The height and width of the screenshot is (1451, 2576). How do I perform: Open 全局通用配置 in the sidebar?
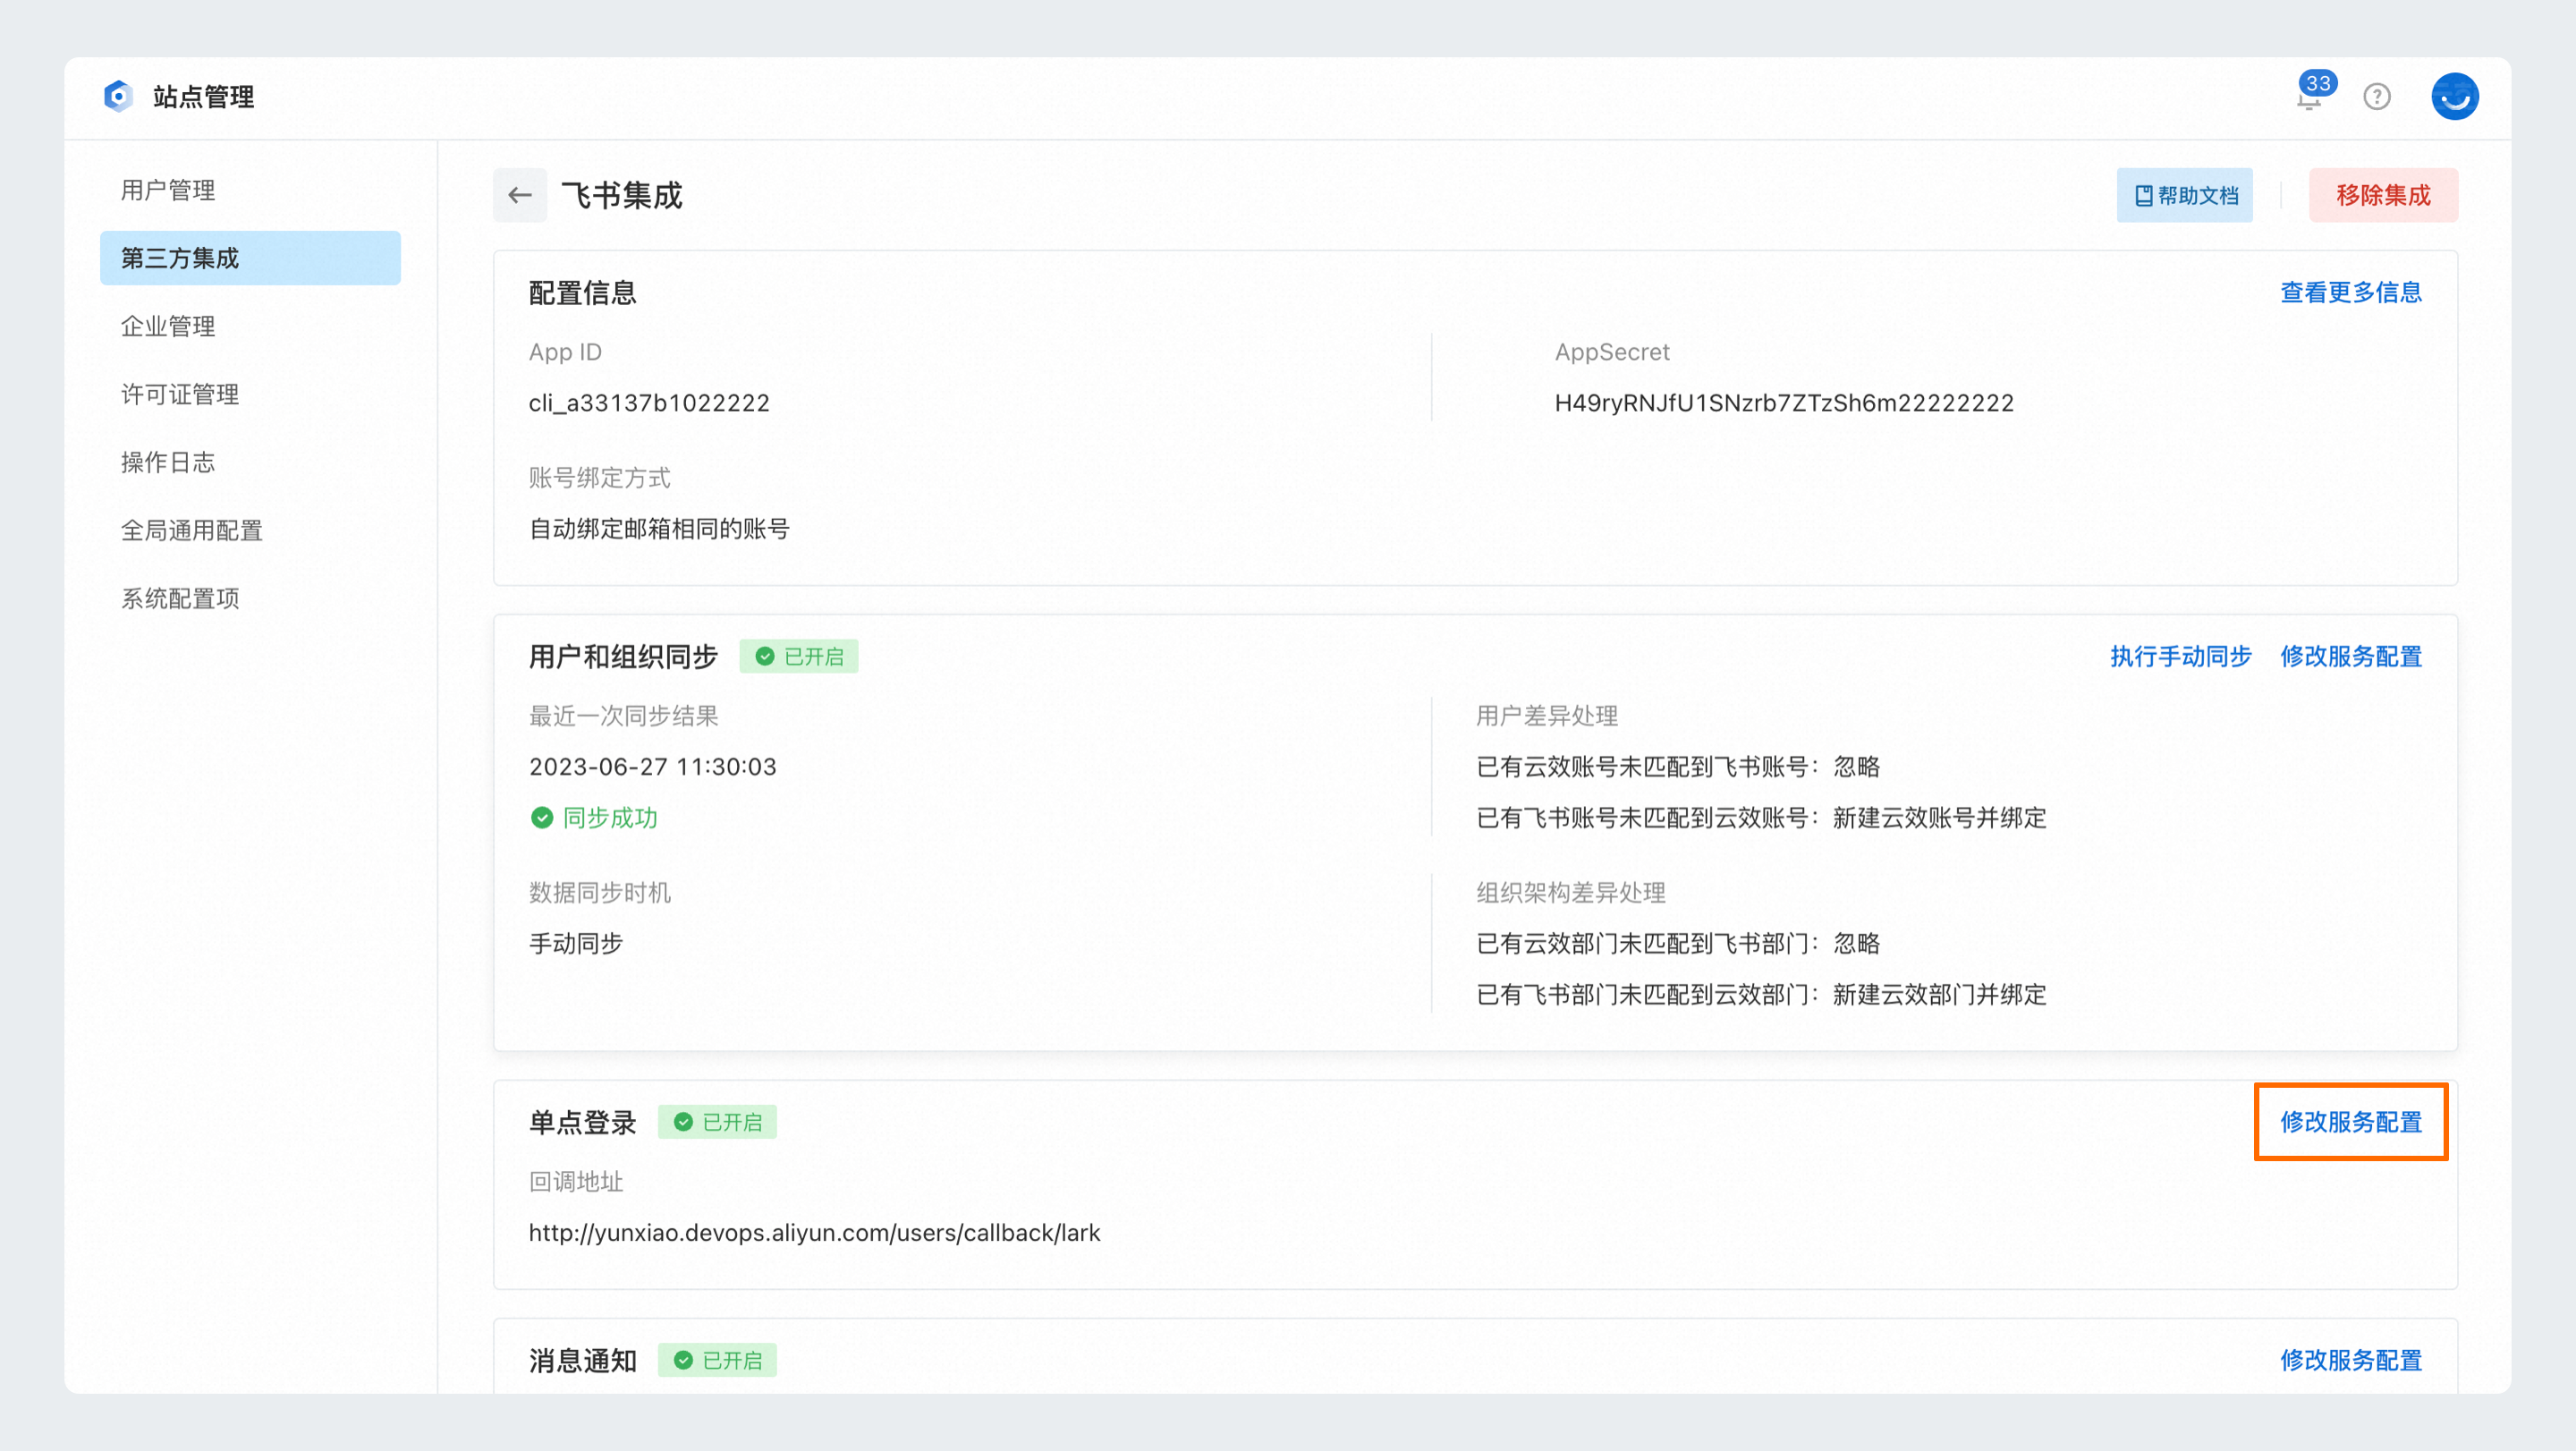pyautogui.click(x=250, y=530)
